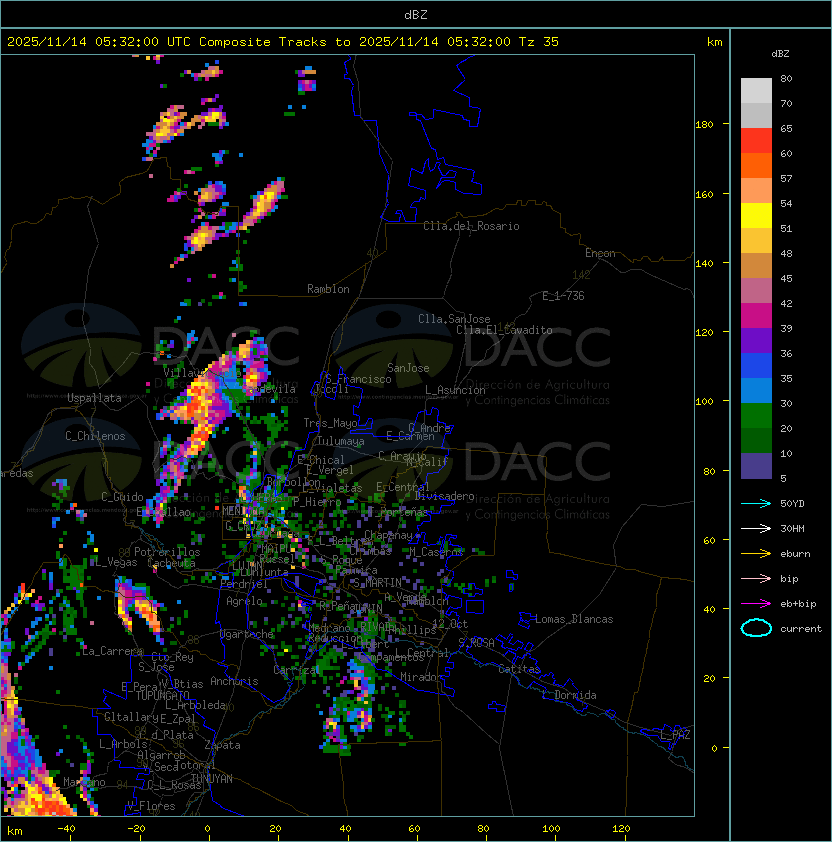Click the yellow eburn arrow icon

coord(756,554)
